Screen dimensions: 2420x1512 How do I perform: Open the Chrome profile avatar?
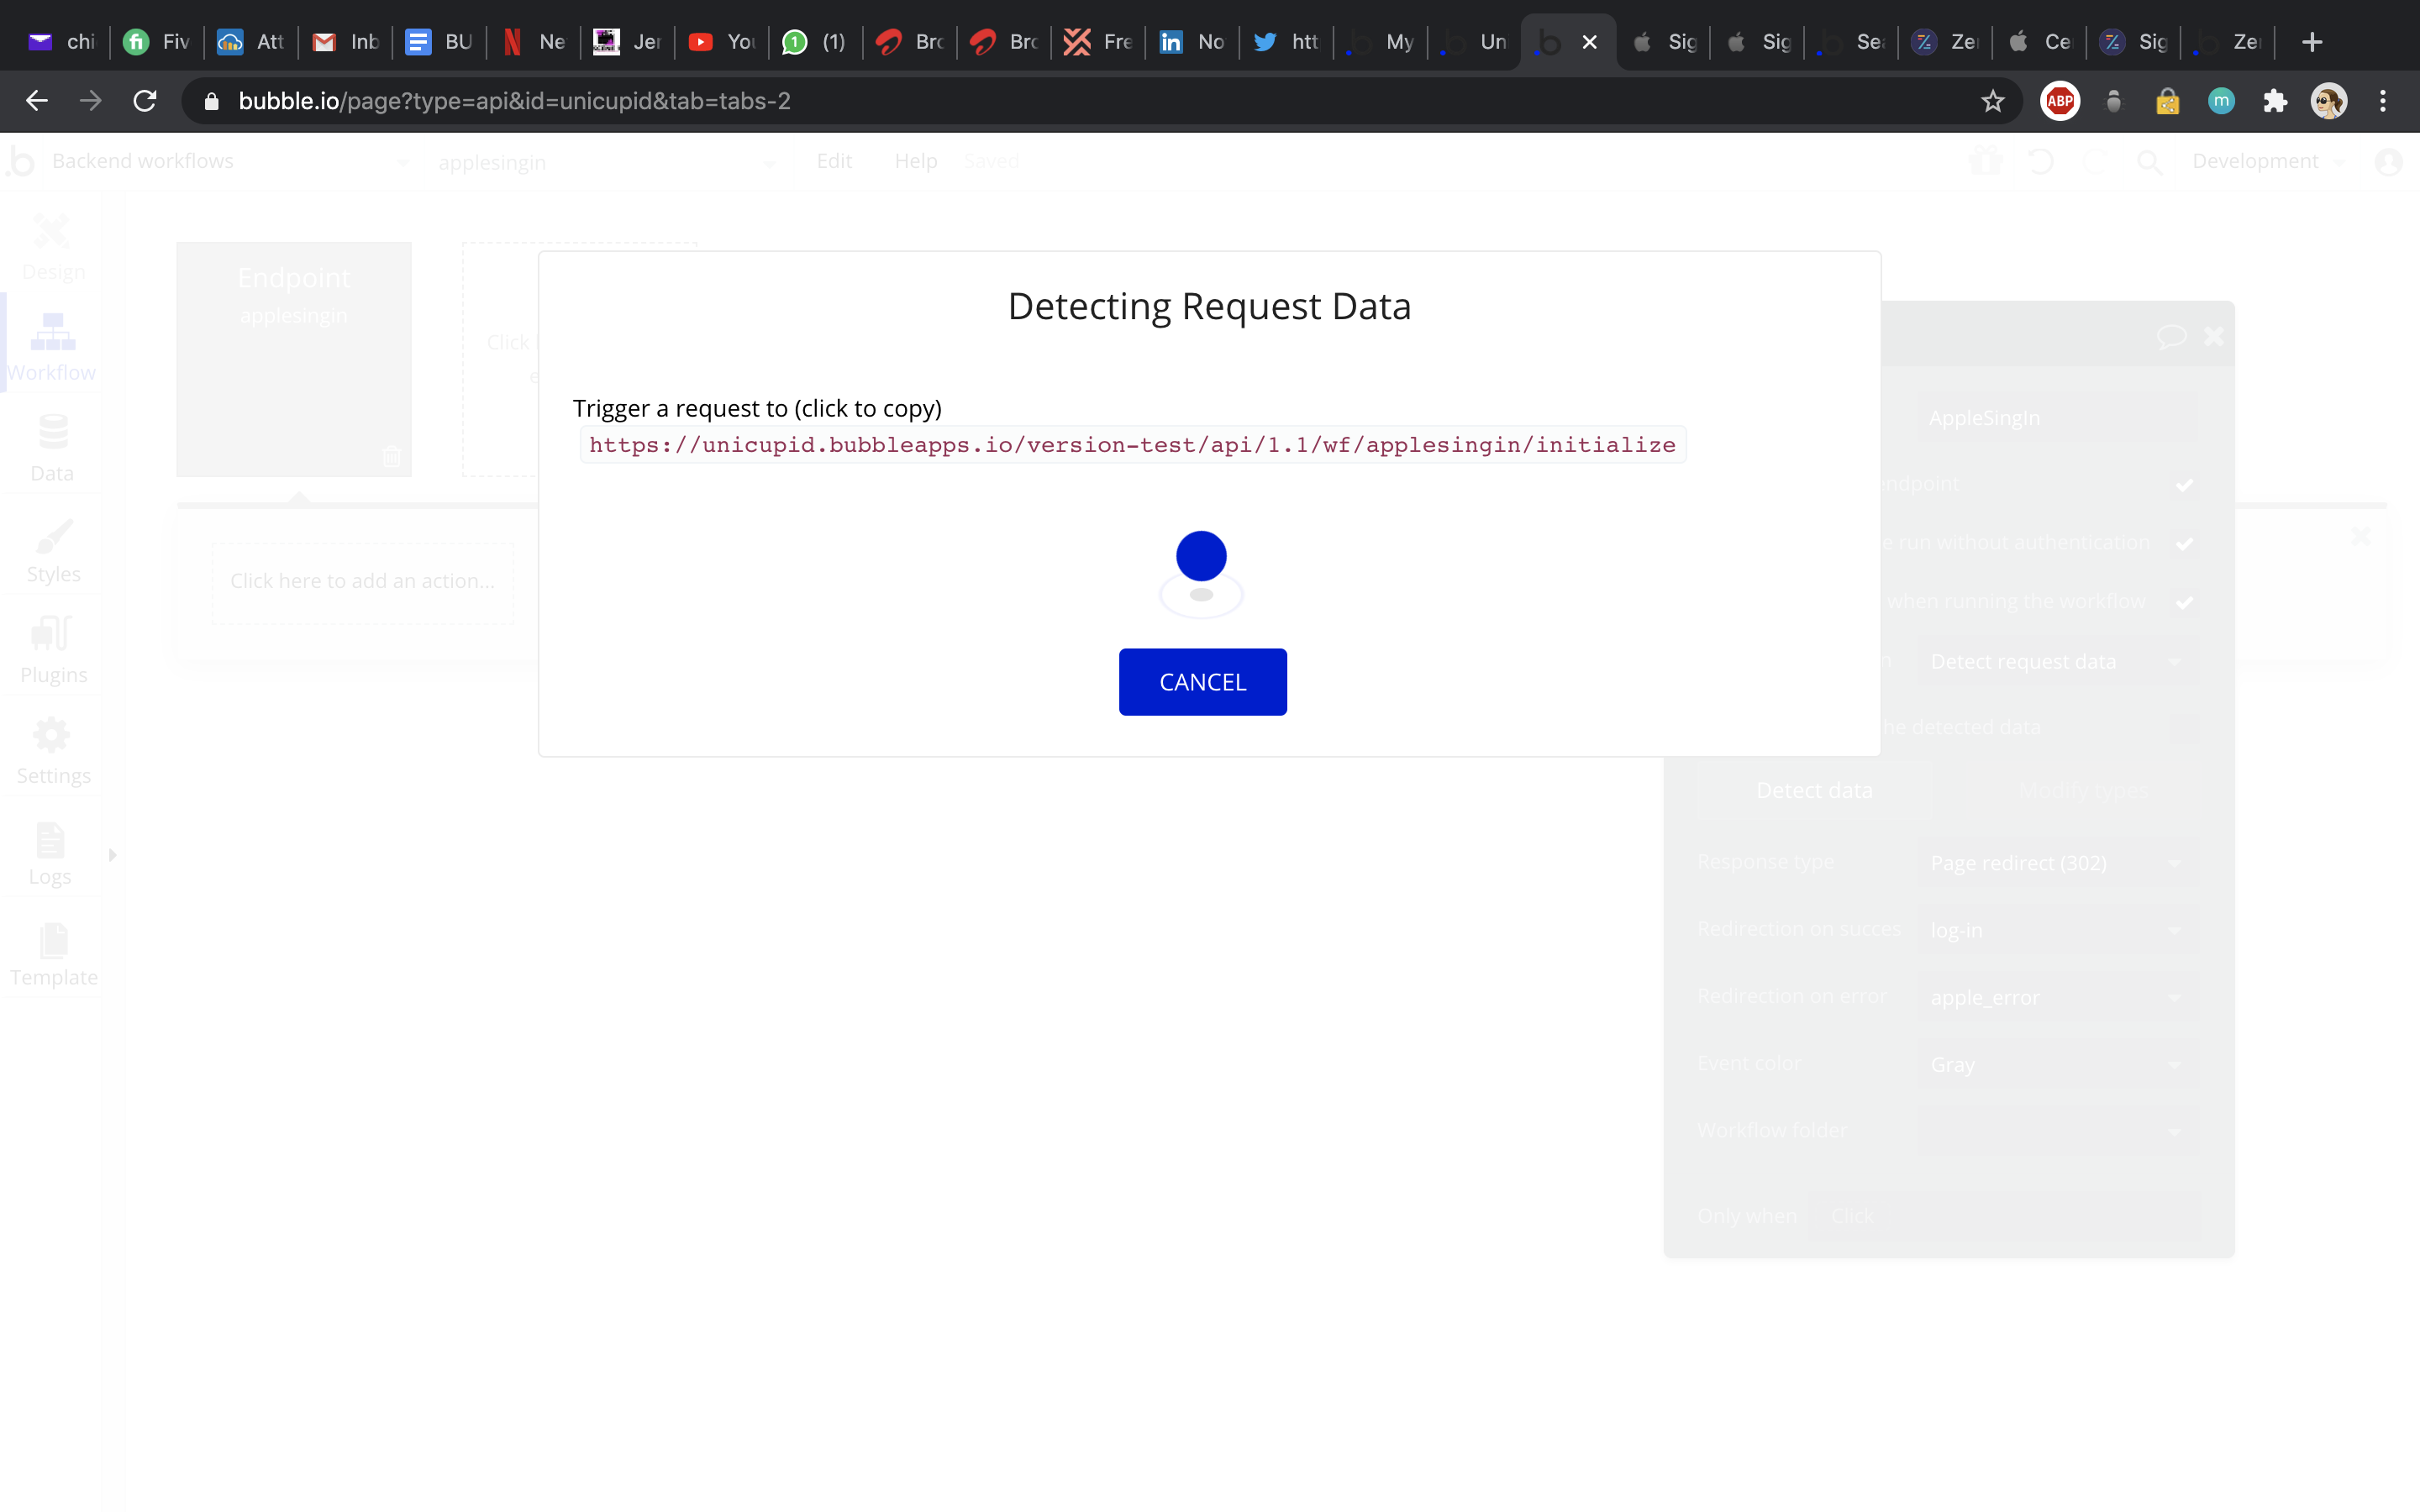[x=2329, y=101]
